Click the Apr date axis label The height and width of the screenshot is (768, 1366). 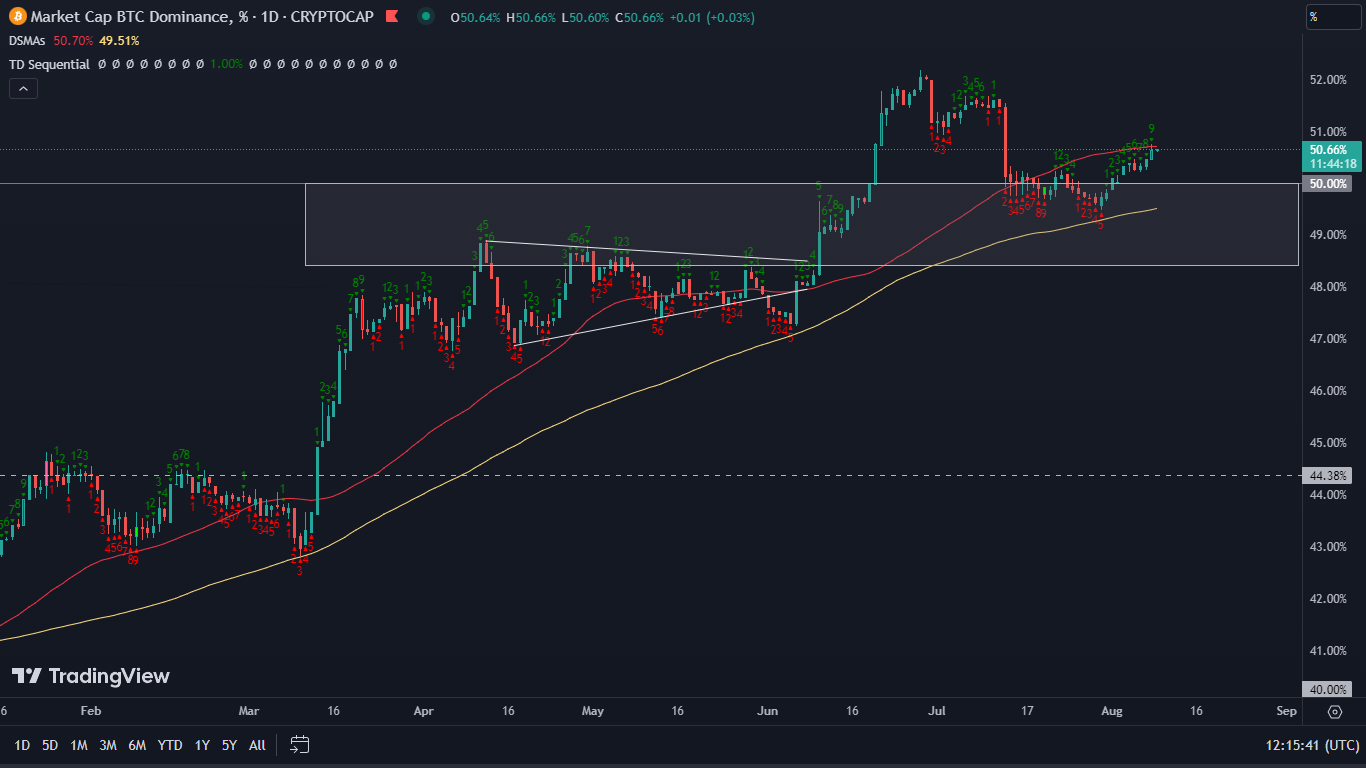tap(423, 711)
